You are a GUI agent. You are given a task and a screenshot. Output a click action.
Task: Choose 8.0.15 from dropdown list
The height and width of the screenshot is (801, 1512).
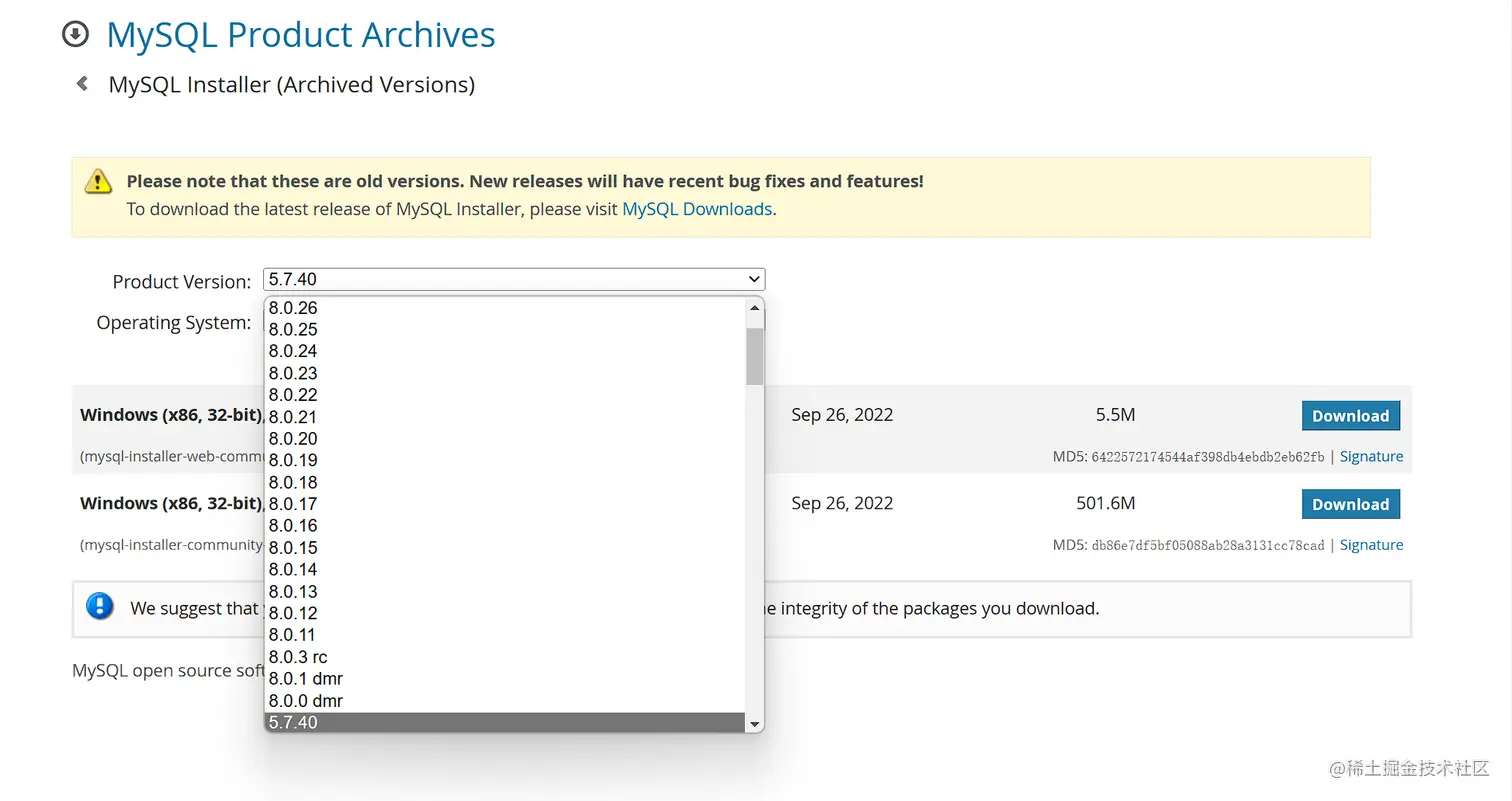pyautogui.click(x=505, y=548)
